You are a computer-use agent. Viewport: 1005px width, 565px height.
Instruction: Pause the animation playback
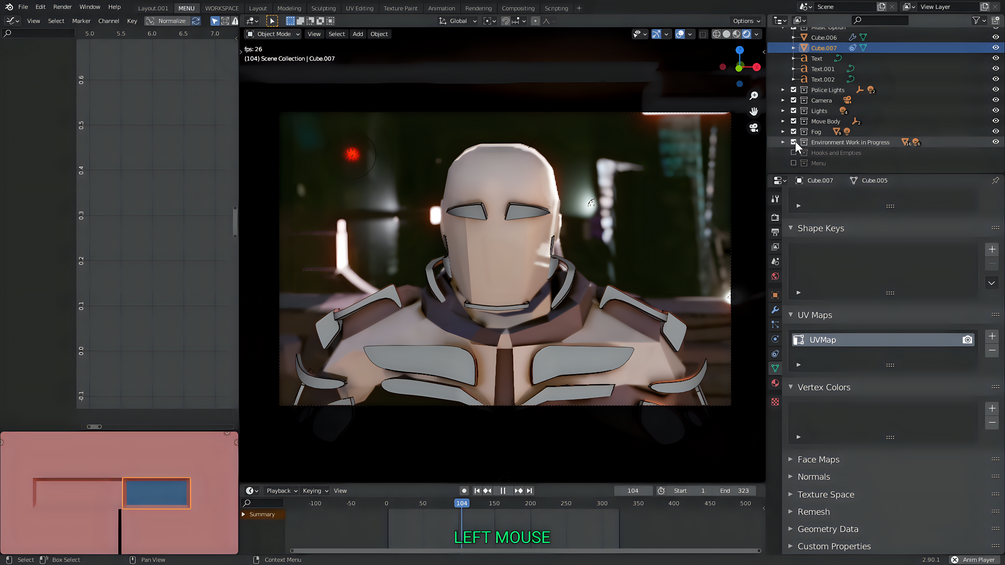coord(502,491)
